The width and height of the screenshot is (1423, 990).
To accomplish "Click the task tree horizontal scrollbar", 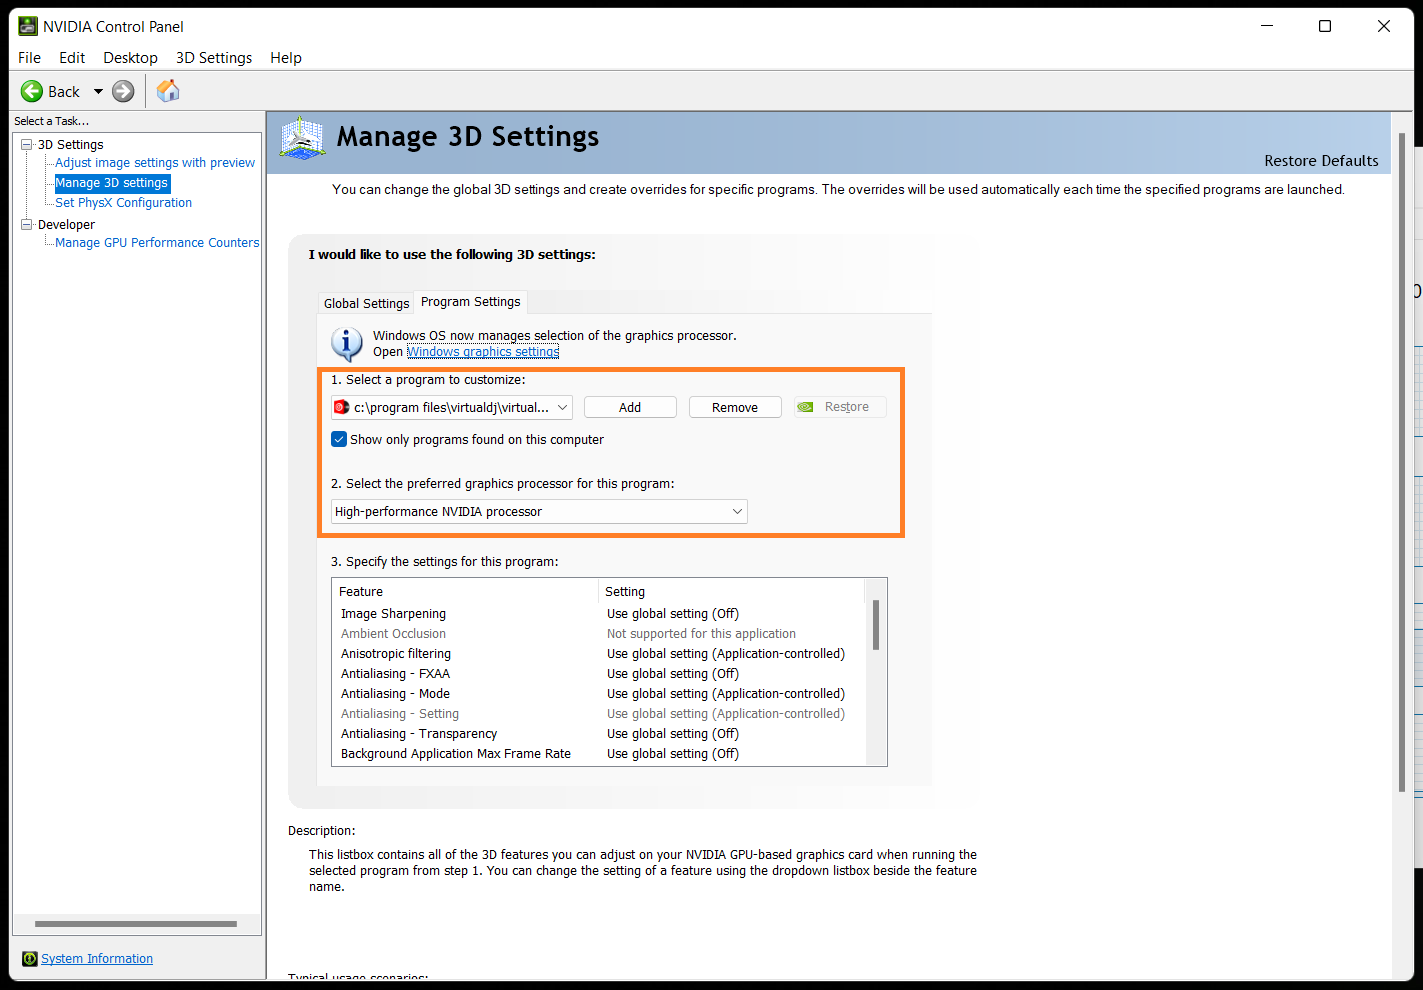I will click(136, 924).
